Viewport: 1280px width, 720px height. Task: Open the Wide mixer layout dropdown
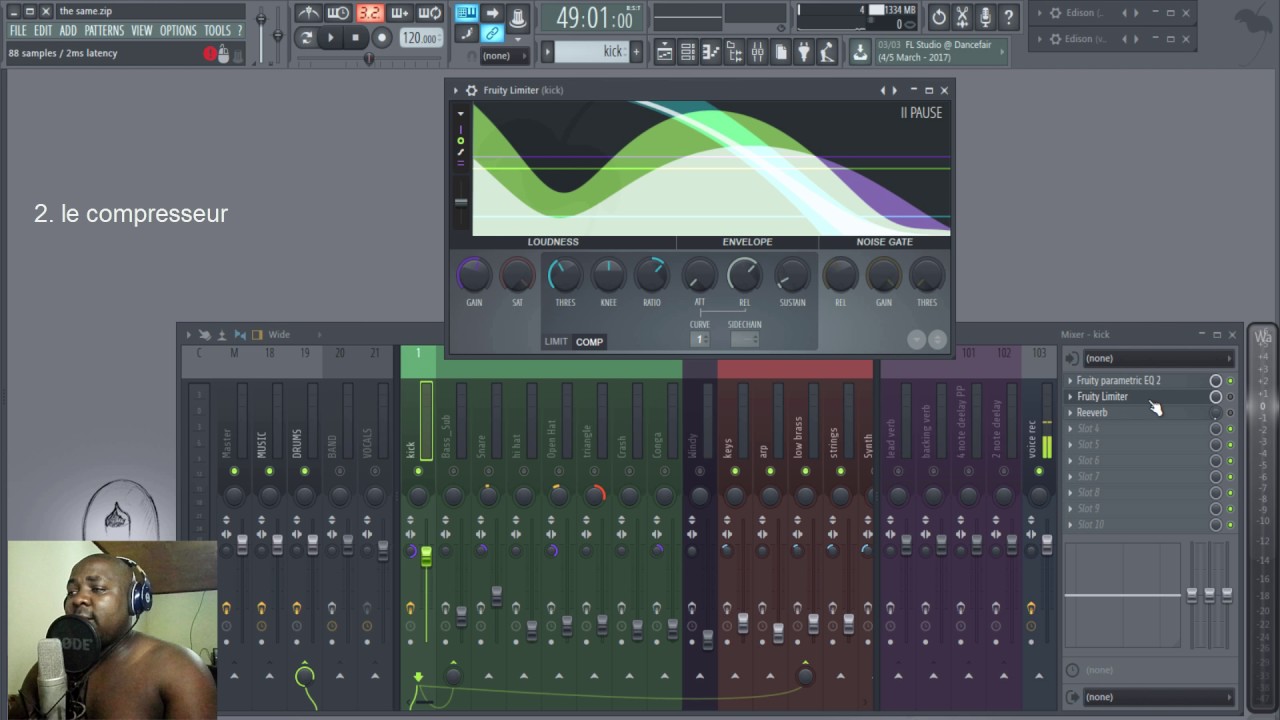[x=295, y=335]
